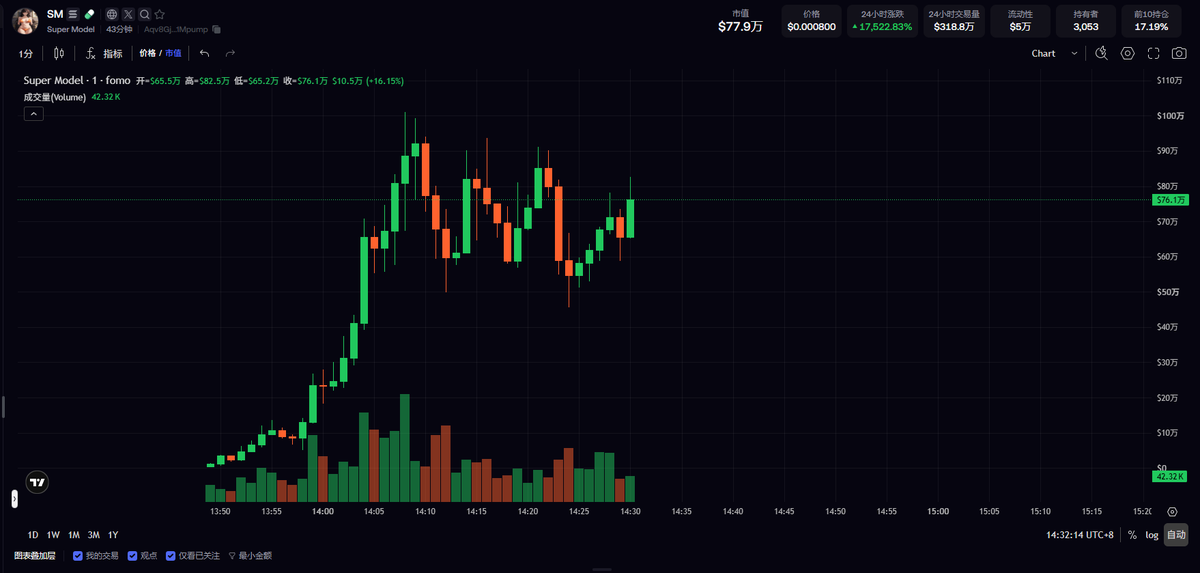Viewport: 1200px width, 573px height.
Task: Expand the left side panel arrow
Action: [x=15, y=497]
